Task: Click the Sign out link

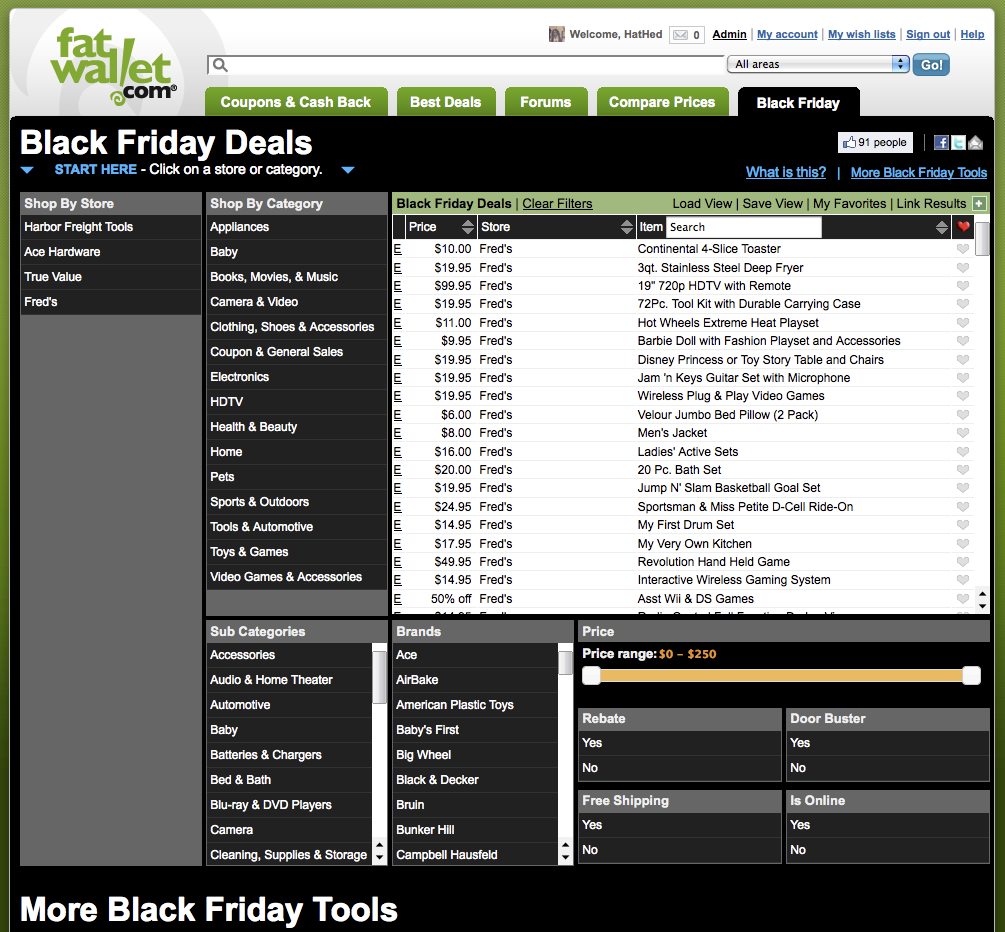Action: [x=927, y=35]
